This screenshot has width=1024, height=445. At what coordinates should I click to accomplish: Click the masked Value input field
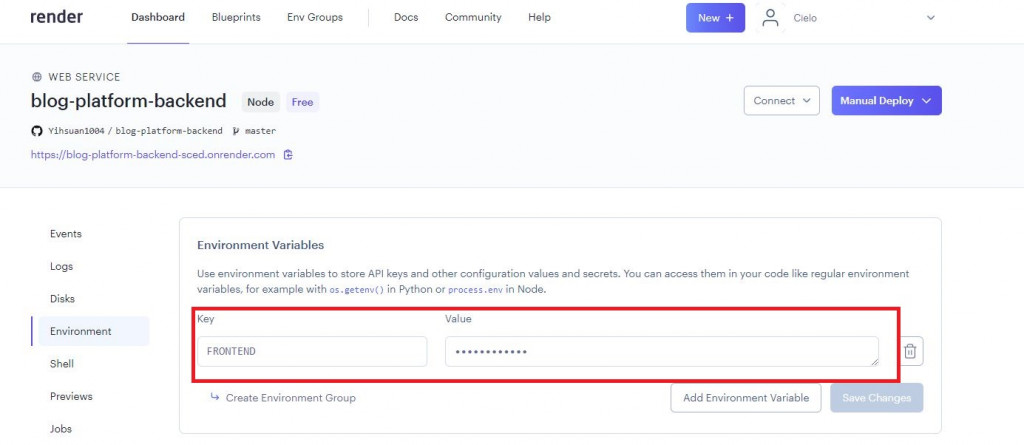[x=662, y=352]
